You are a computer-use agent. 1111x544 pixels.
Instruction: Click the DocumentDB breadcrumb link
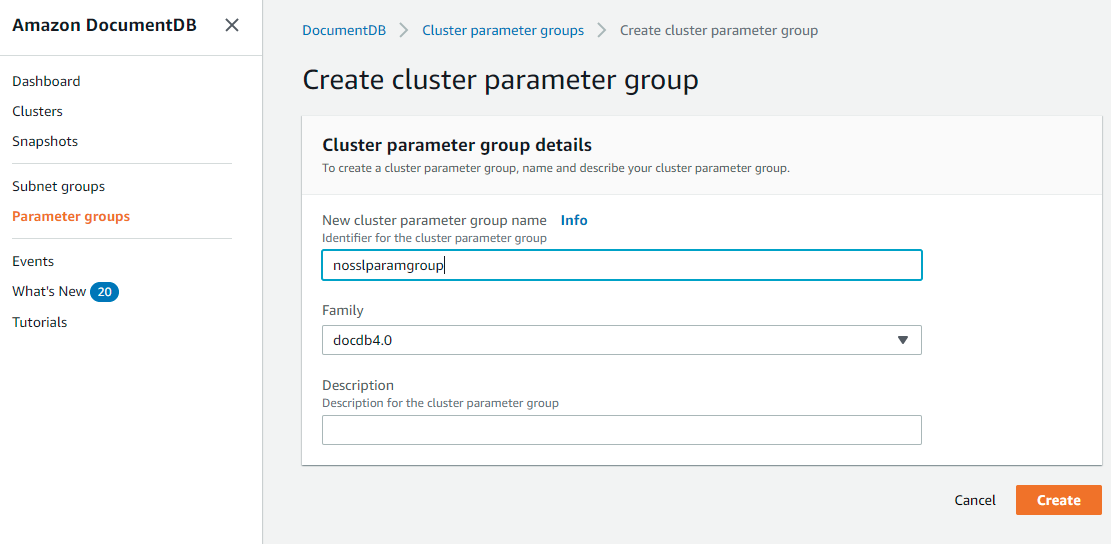(344, 30)
